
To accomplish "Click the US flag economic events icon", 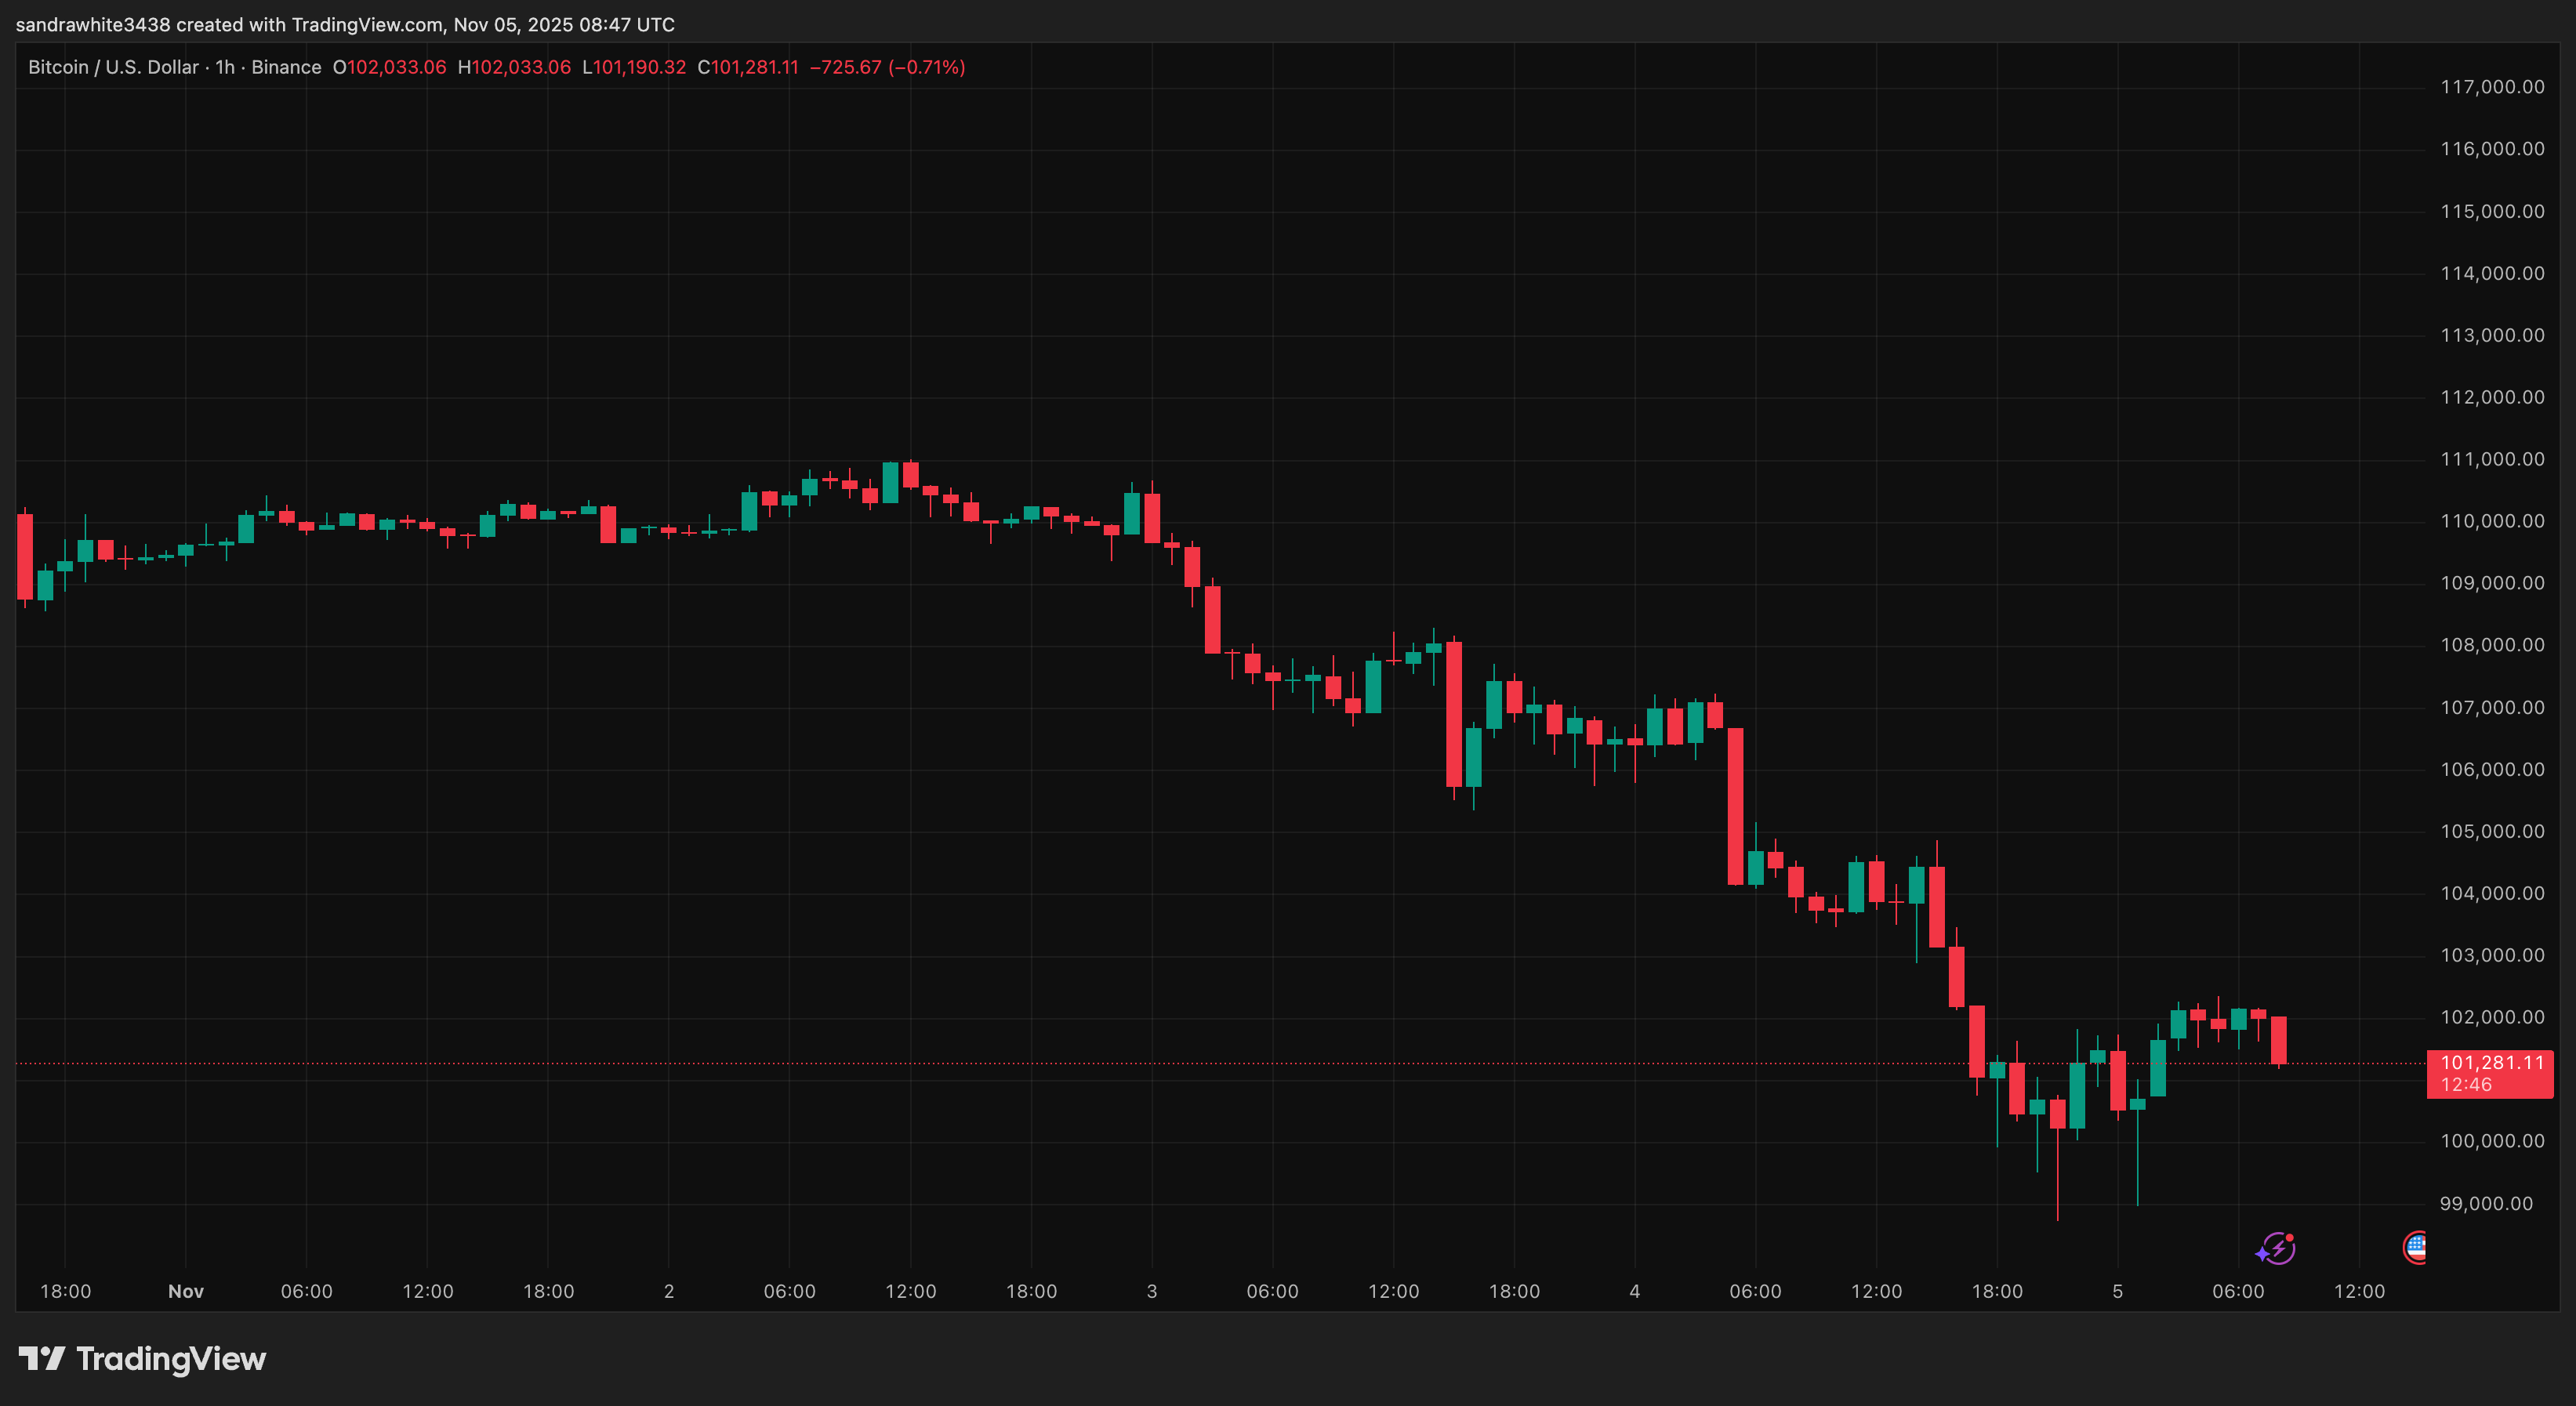I will [x=2417, y=1247].
